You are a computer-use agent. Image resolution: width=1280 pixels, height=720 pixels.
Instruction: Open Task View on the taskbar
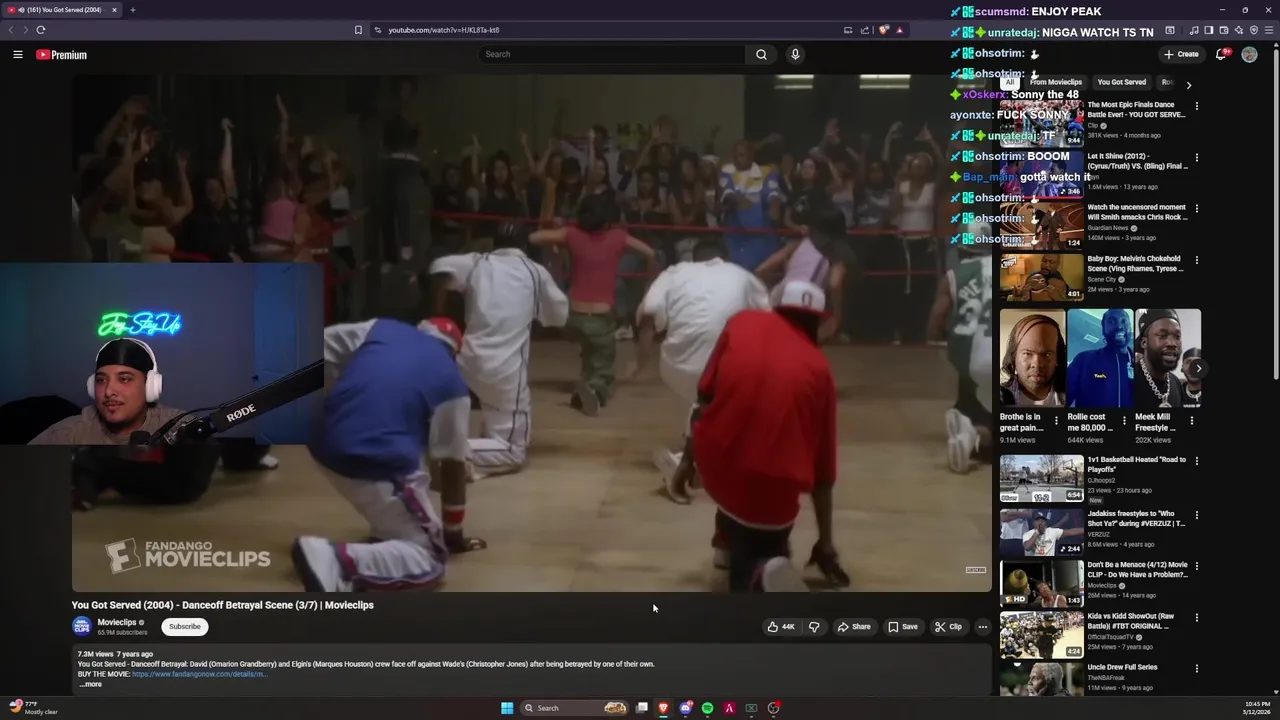641,708
